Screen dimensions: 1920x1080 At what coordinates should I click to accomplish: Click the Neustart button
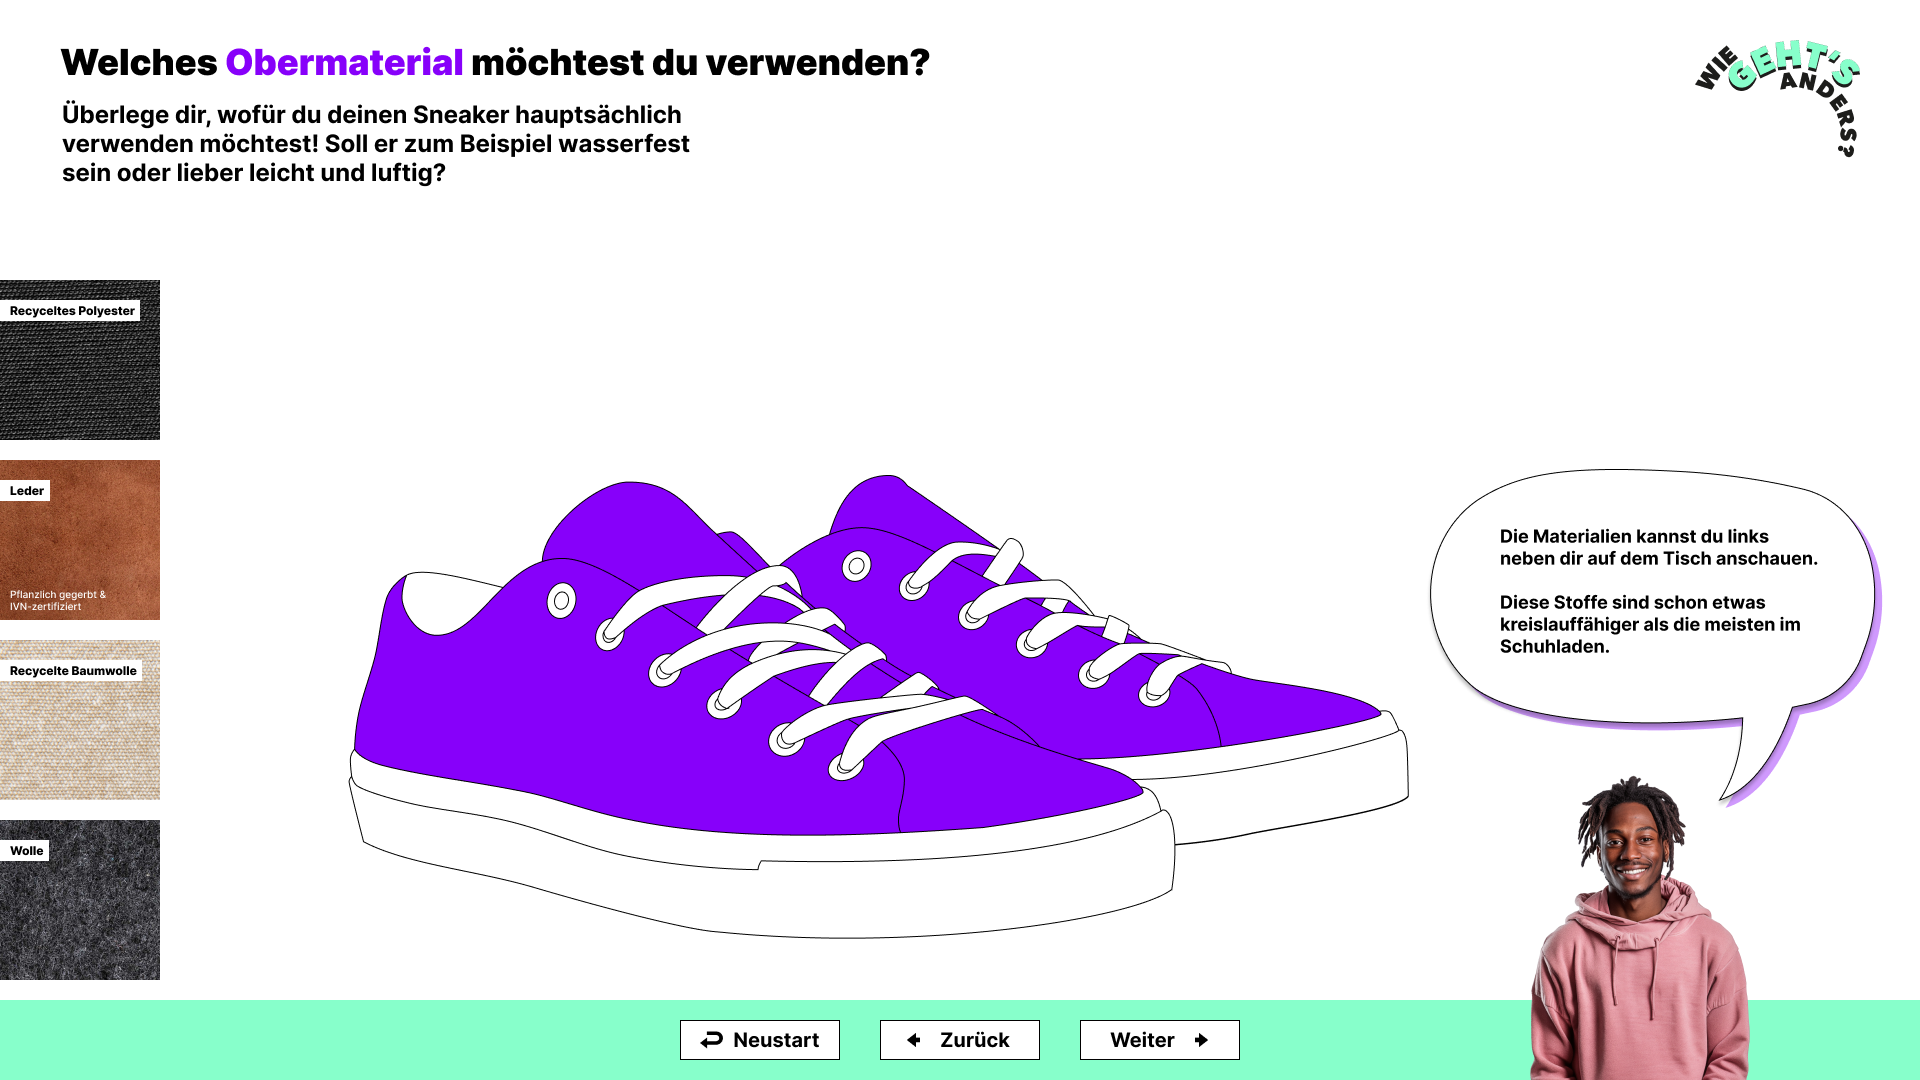[760, 1040]
